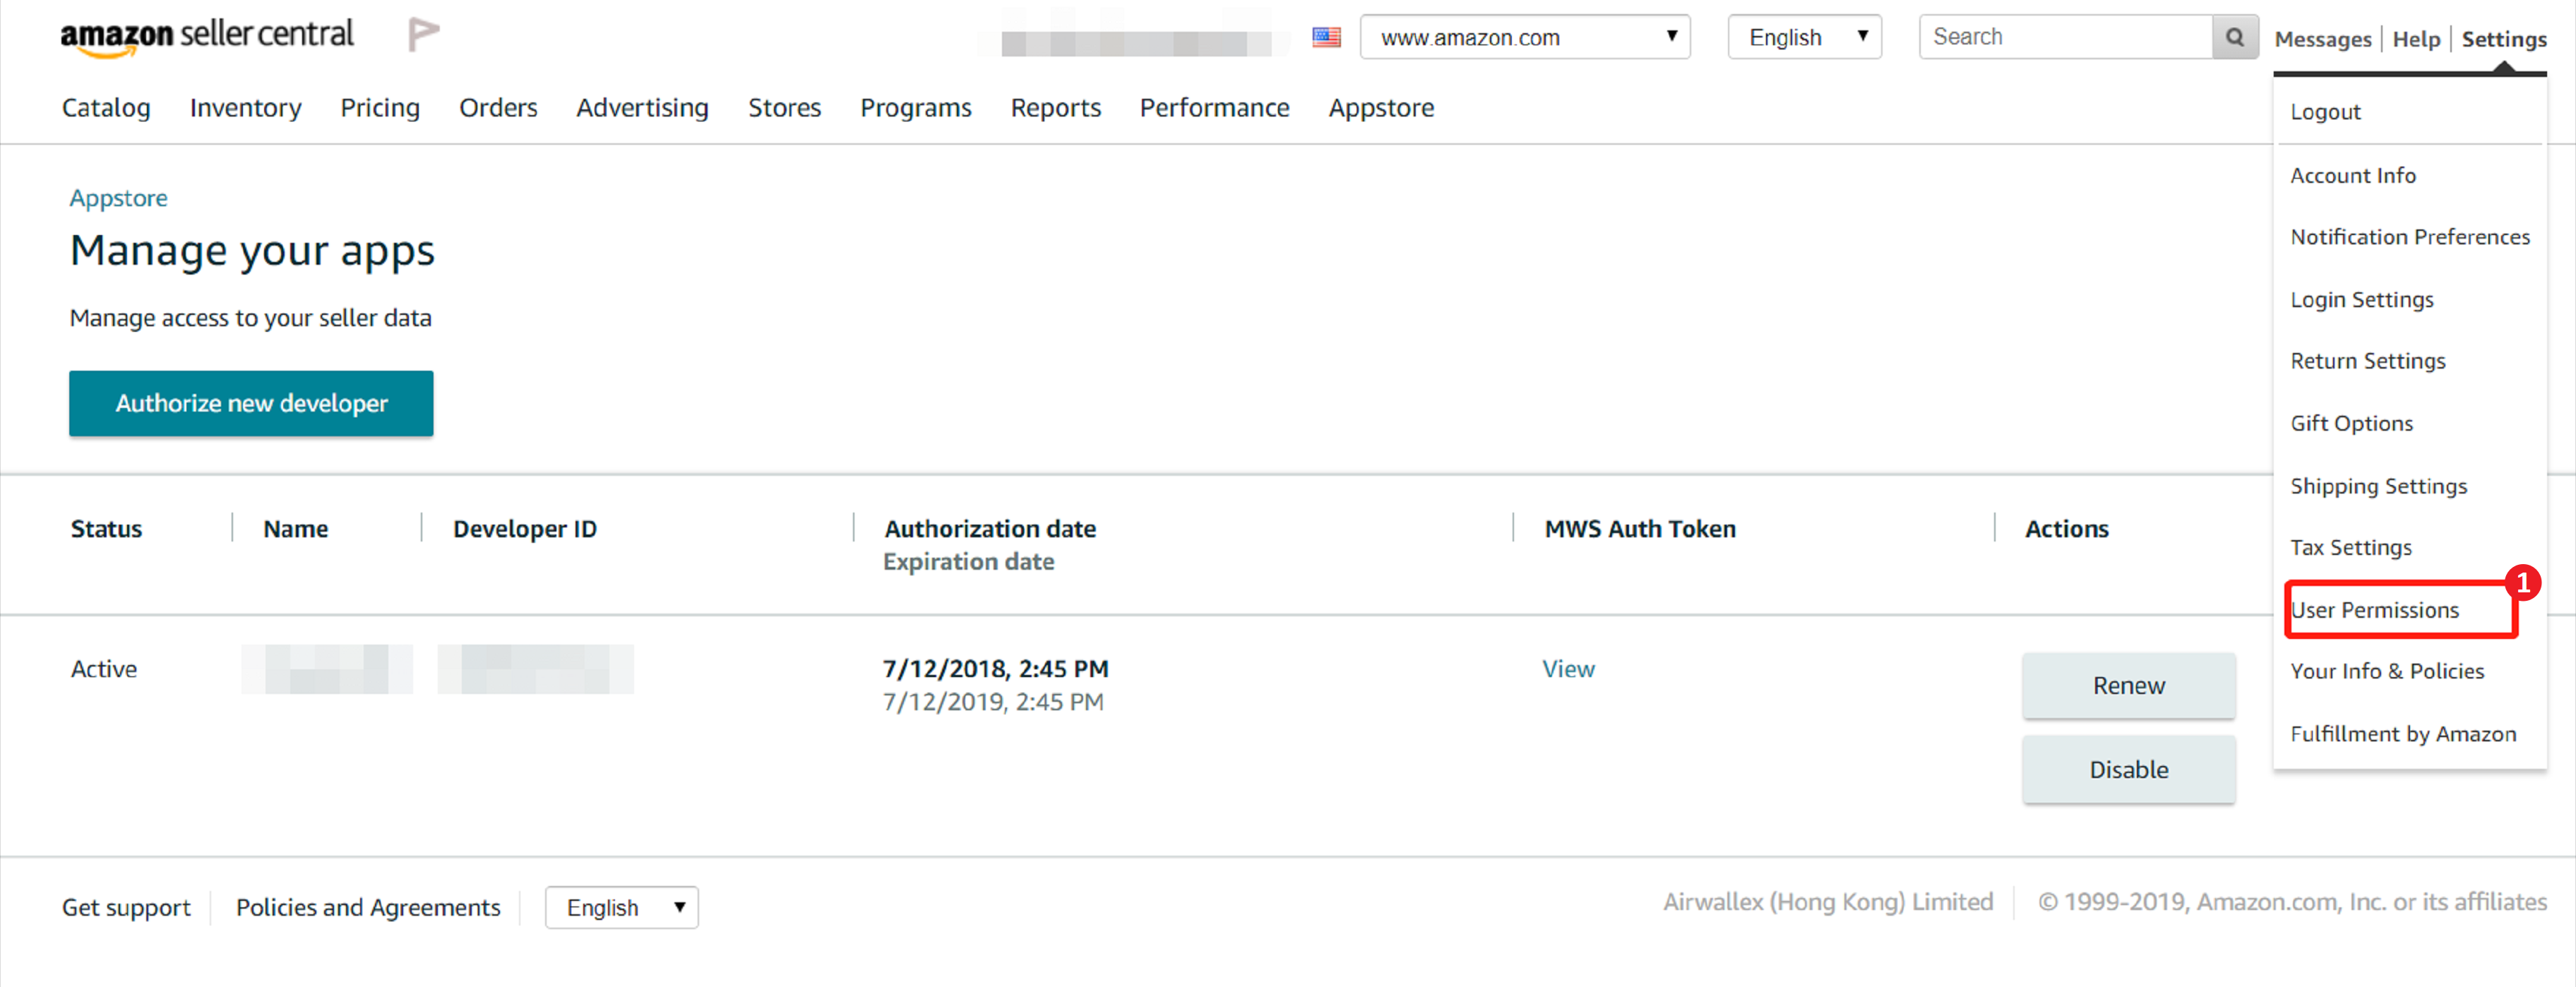Click the Appstore breadcrumb link
2576x987 pixels.
pyautogui.click(x=118, y=198)
